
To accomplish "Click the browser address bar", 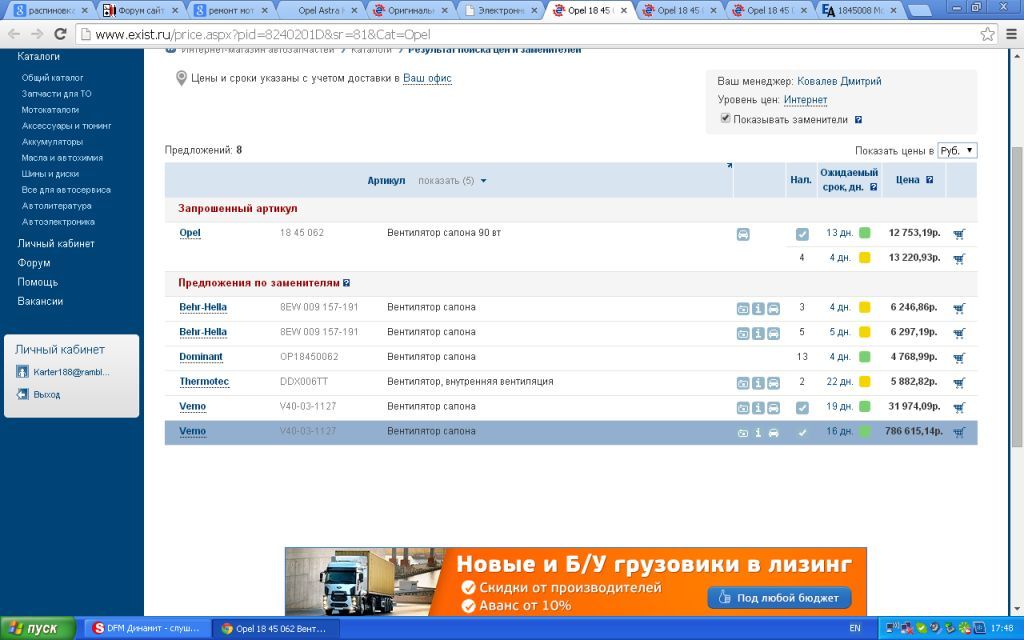I will pyautogui.click(x=528, y=34).
